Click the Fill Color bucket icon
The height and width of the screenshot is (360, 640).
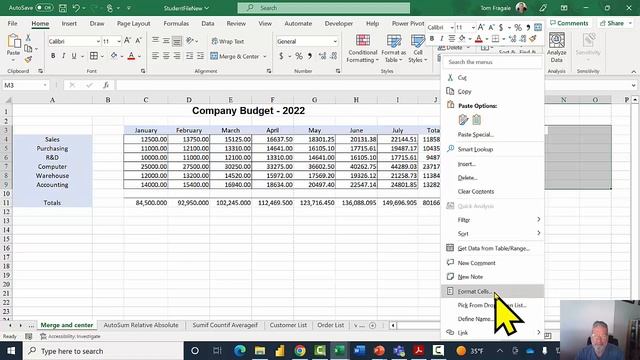coord(114,56)
